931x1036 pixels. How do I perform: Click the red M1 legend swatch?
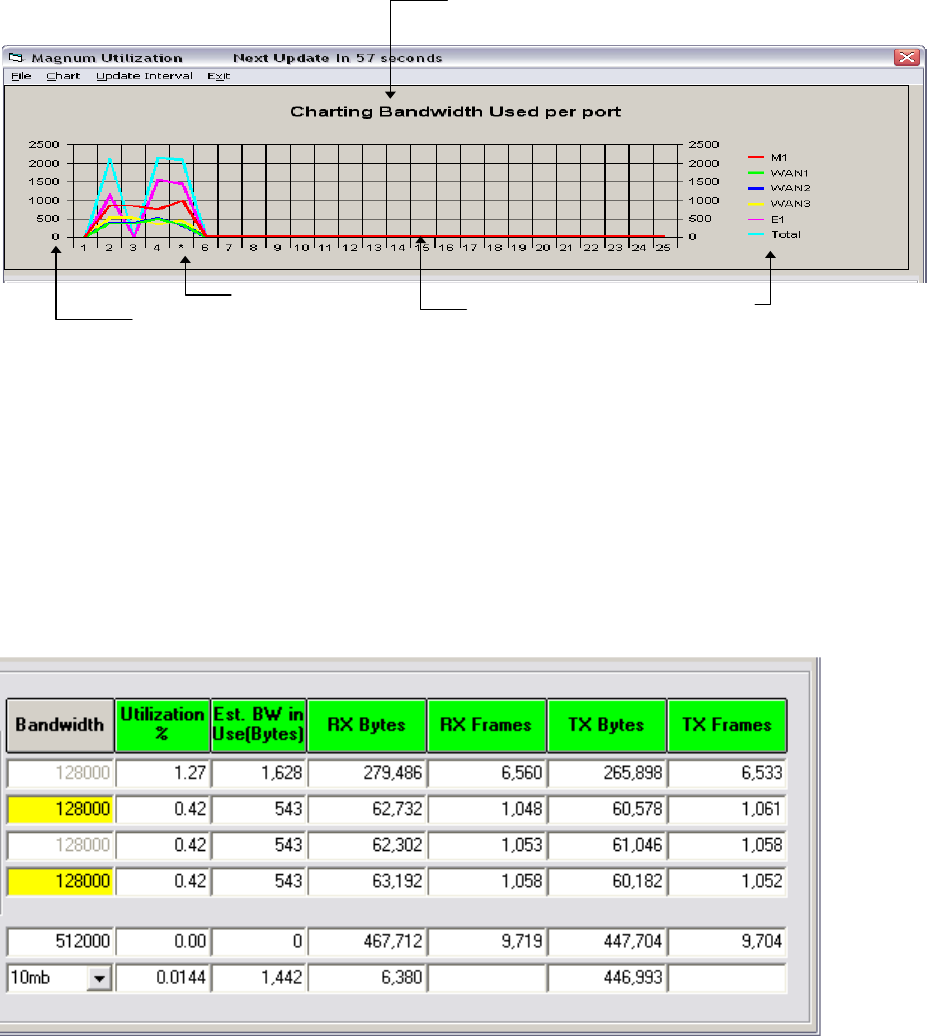tap(756, 157)
